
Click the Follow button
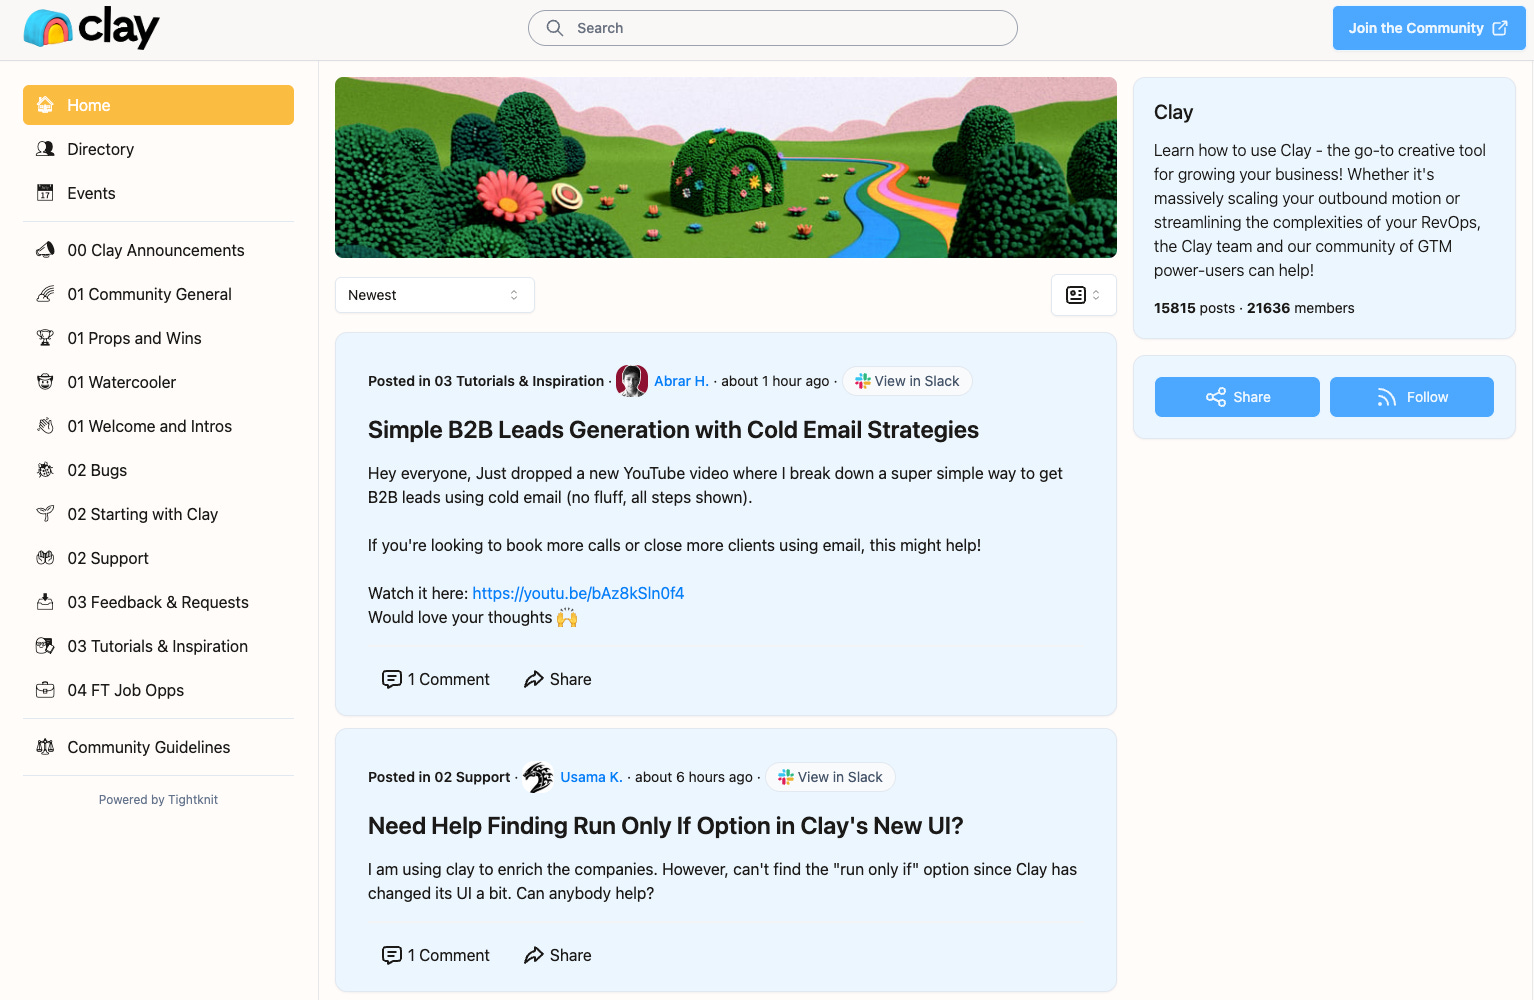1412,397
